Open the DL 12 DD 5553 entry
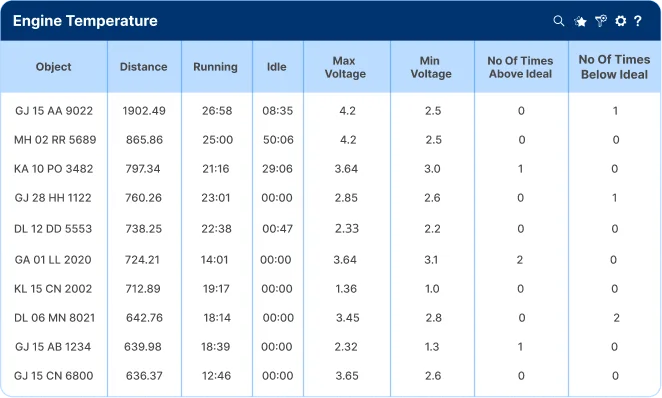The height and width of the screenshot is (398, 662). tap(53, 229)
